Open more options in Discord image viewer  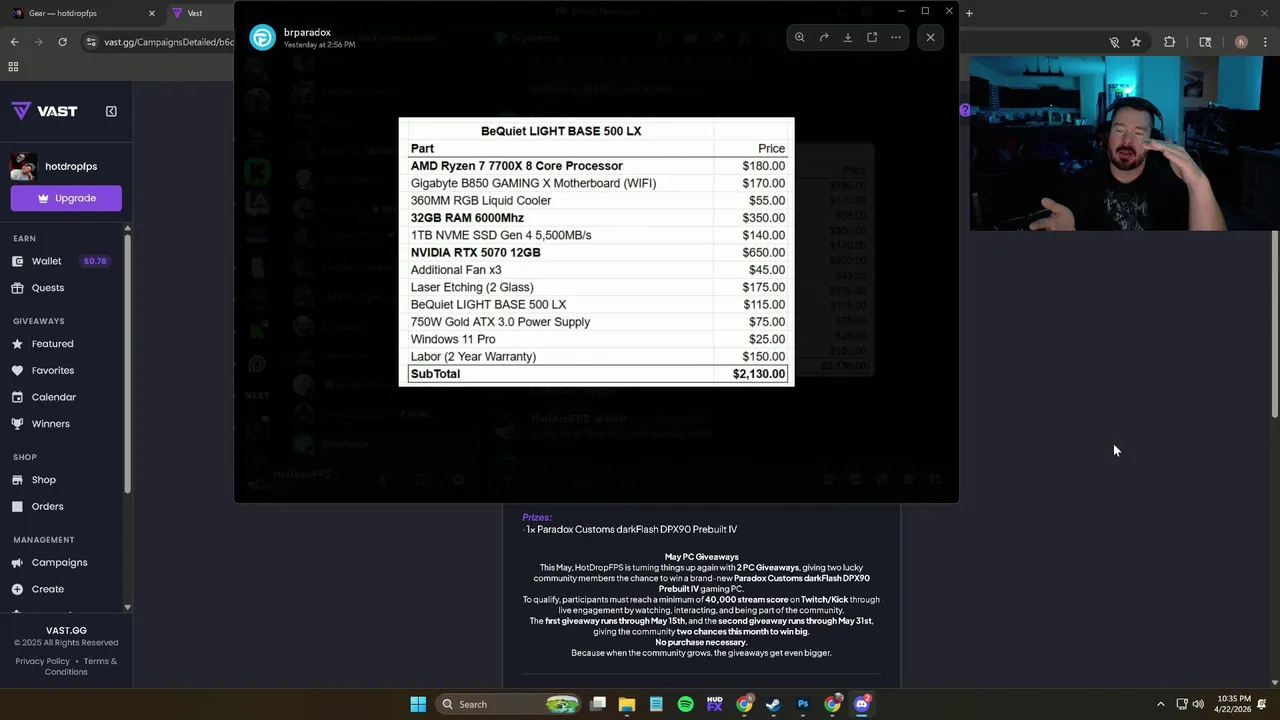(896, 37)
